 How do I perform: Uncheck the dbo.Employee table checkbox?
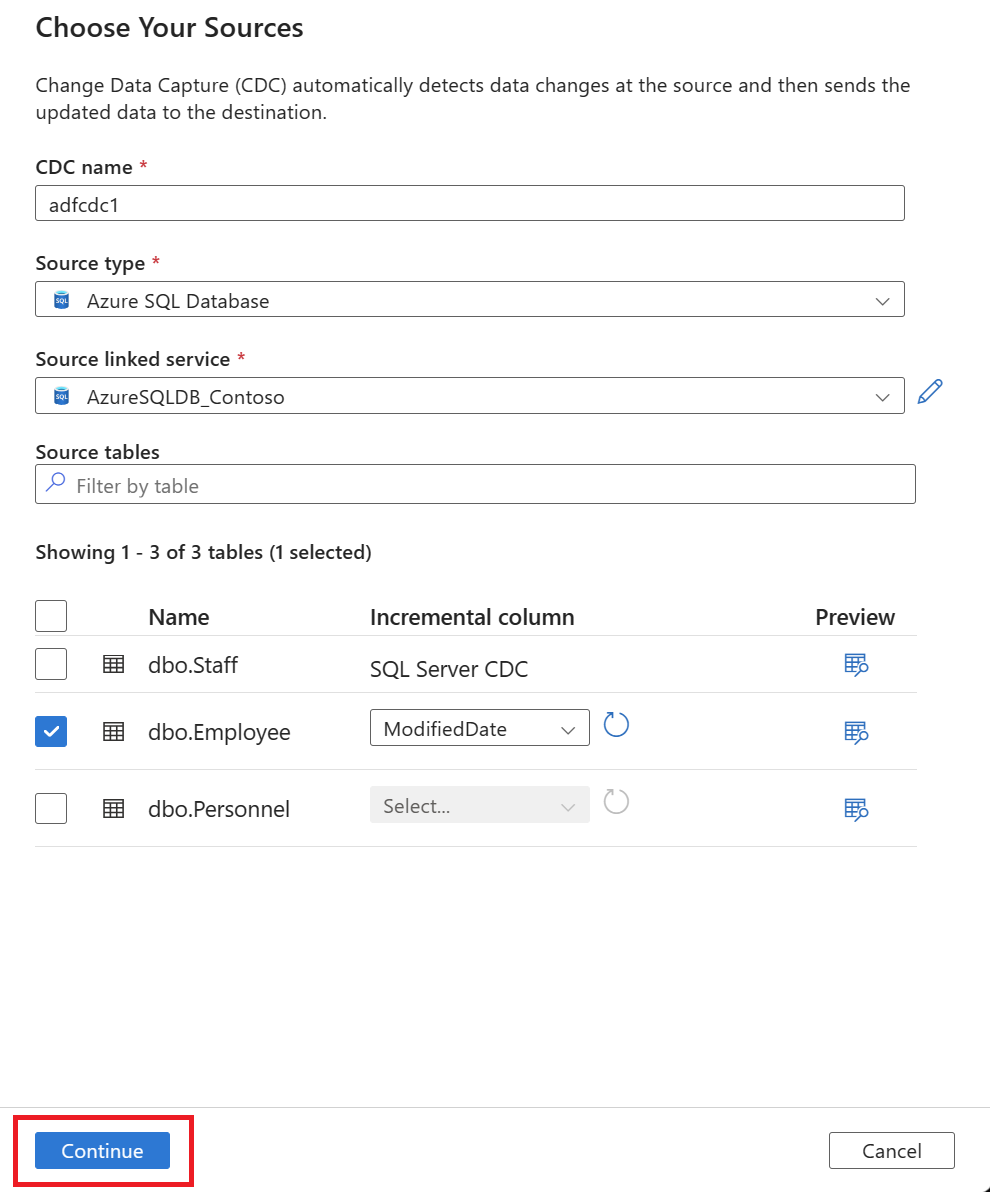(x=51, y=731)
